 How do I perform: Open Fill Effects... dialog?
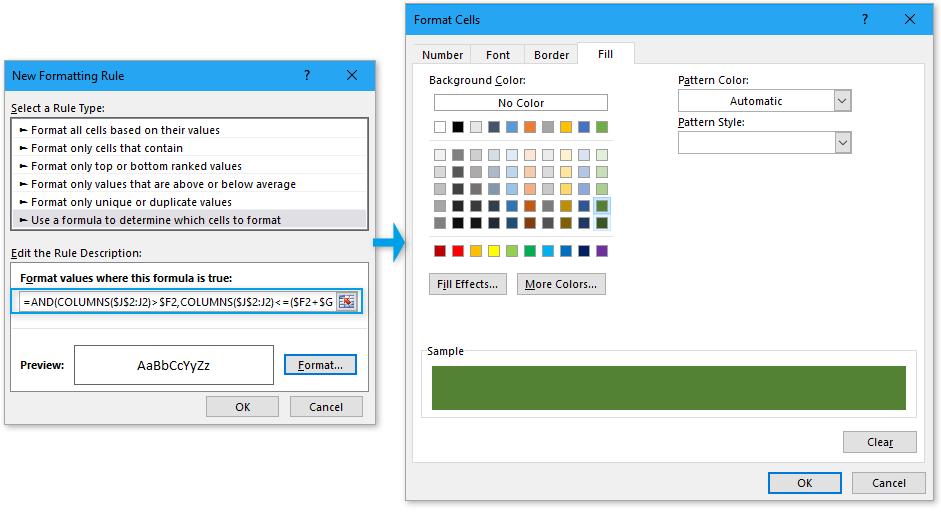pos(467,284)
